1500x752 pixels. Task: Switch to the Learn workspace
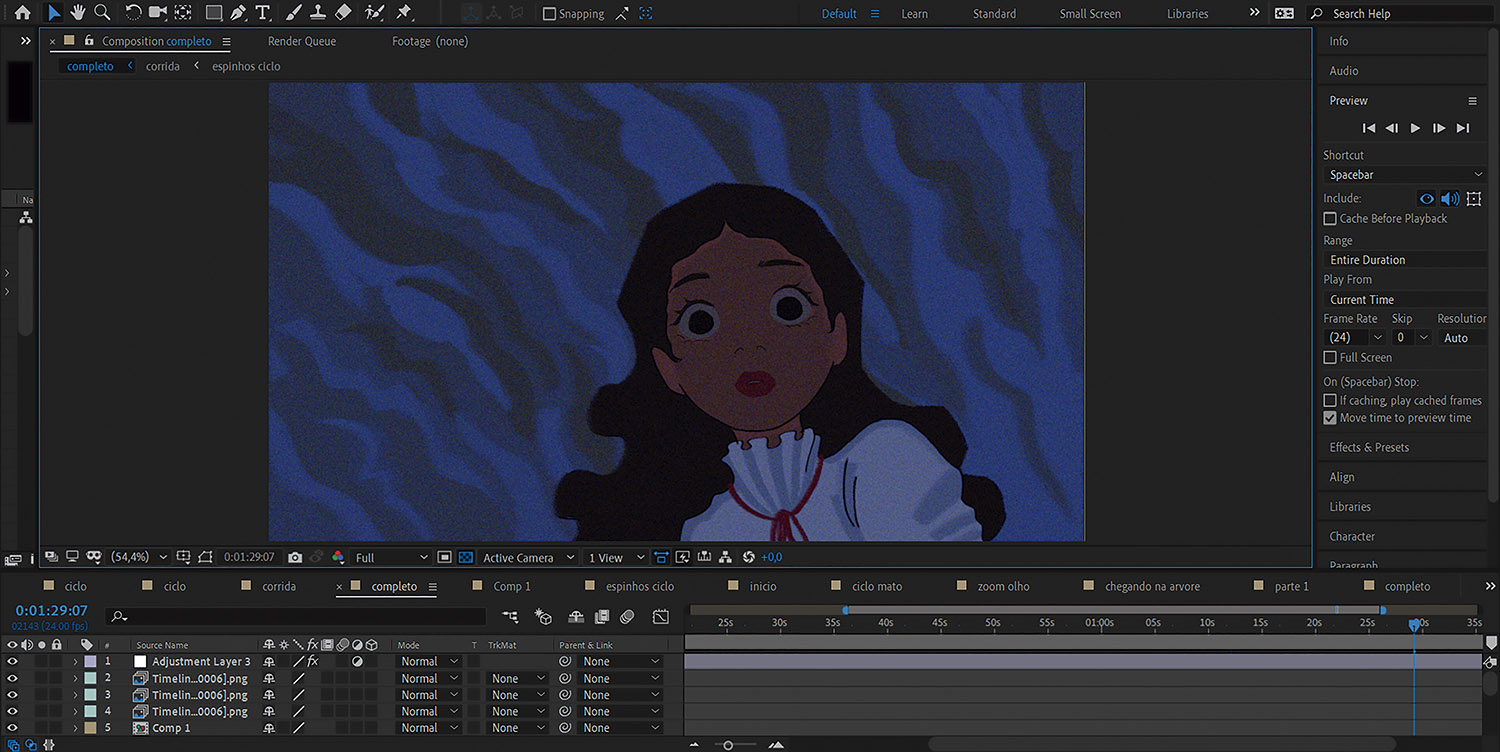(x=914, y=14)
